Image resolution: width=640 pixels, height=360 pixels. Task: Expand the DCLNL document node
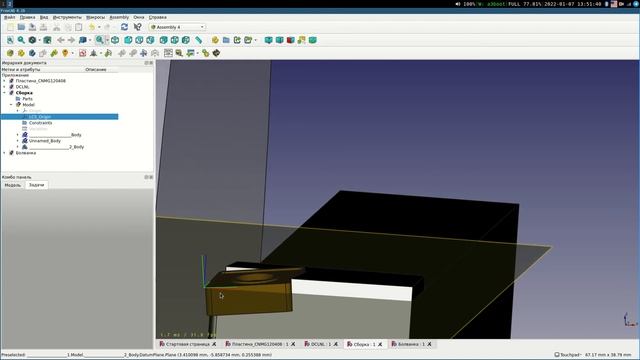click(4, 87)
